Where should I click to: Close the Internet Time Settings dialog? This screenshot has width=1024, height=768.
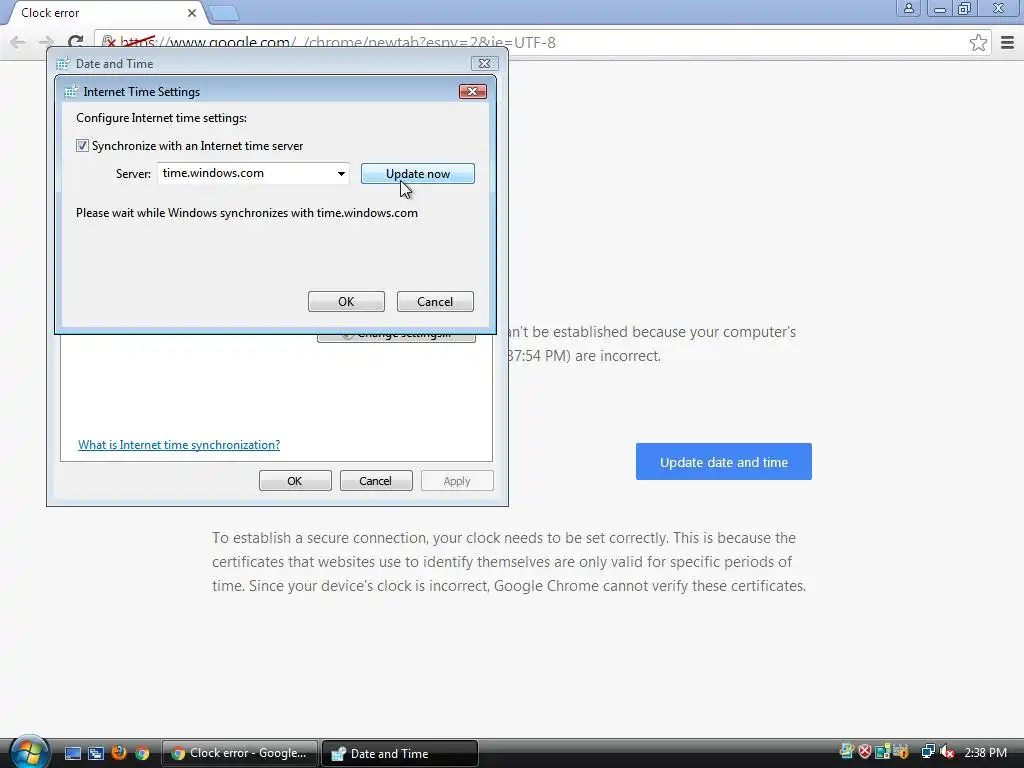click(x=473, y=91)
